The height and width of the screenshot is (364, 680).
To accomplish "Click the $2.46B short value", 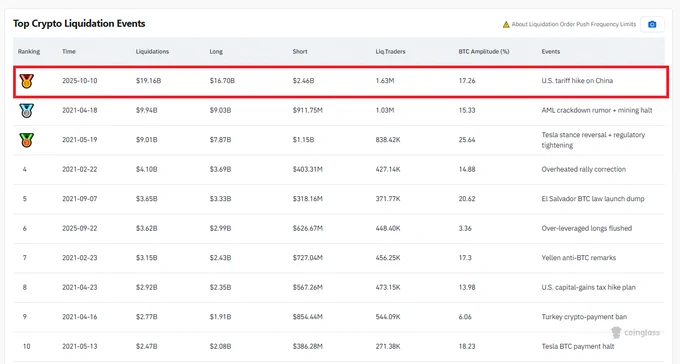I will [x=303, y=81].
